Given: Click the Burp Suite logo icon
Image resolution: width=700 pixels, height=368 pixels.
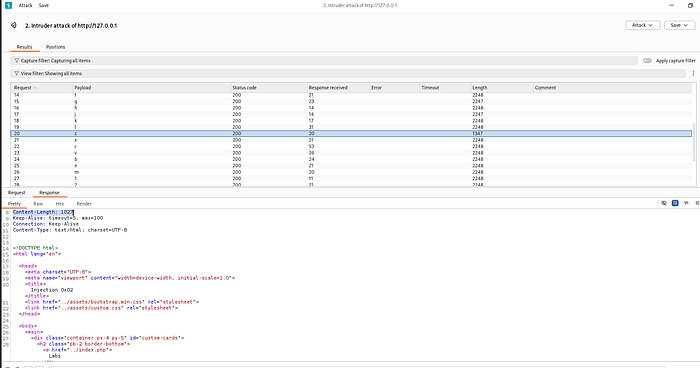Looking at the screenshot, I should tap(8, 5).
